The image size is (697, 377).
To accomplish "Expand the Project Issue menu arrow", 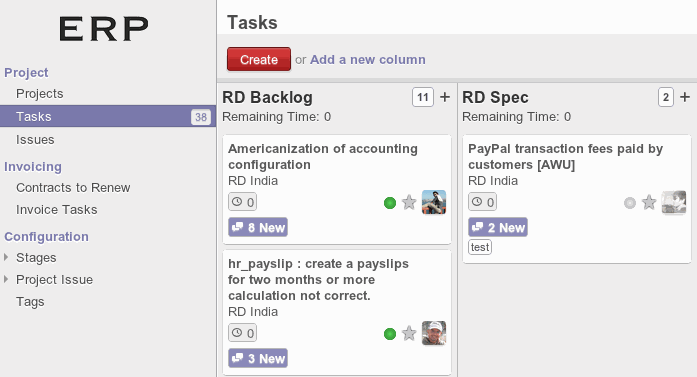I will 6,279.
